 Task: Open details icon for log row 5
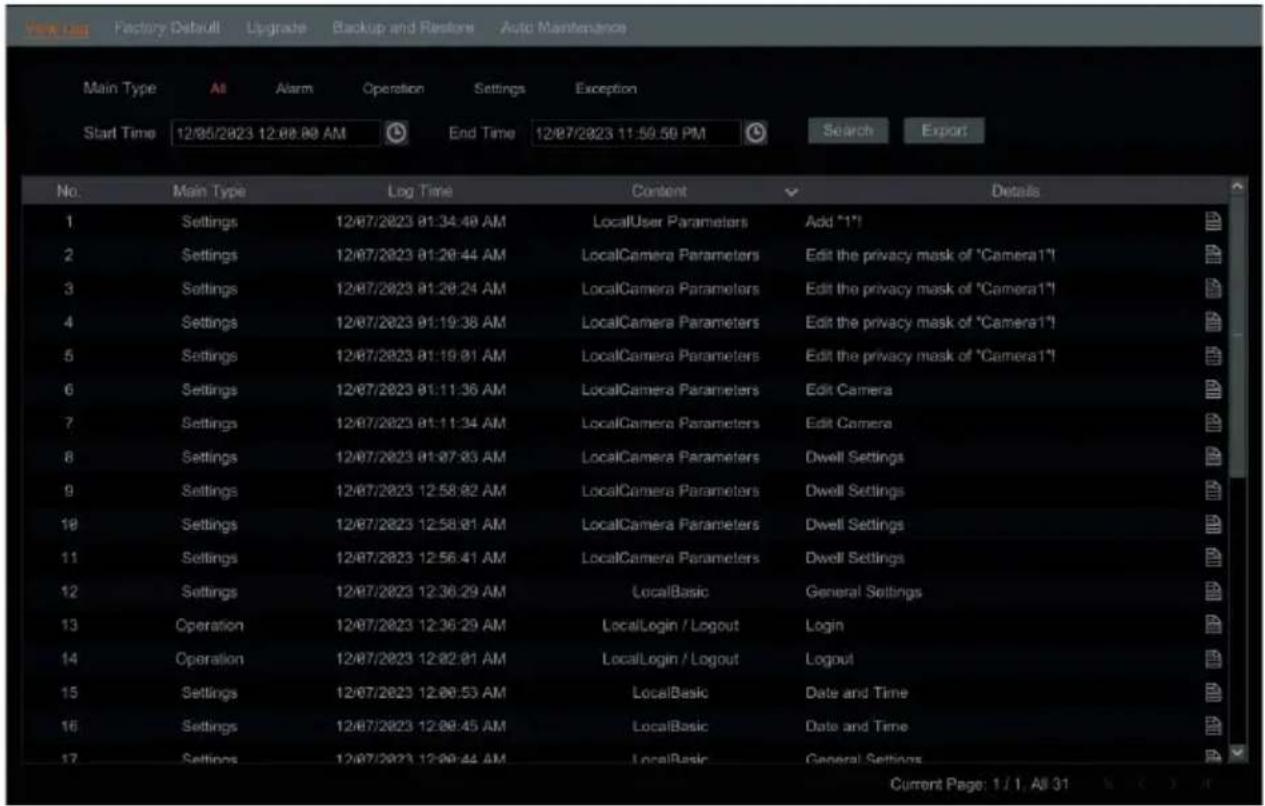tap(1213, 357)
